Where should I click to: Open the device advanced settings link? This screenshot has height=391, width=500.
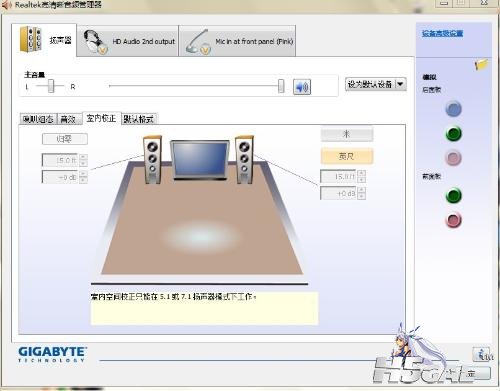(442, 33)
